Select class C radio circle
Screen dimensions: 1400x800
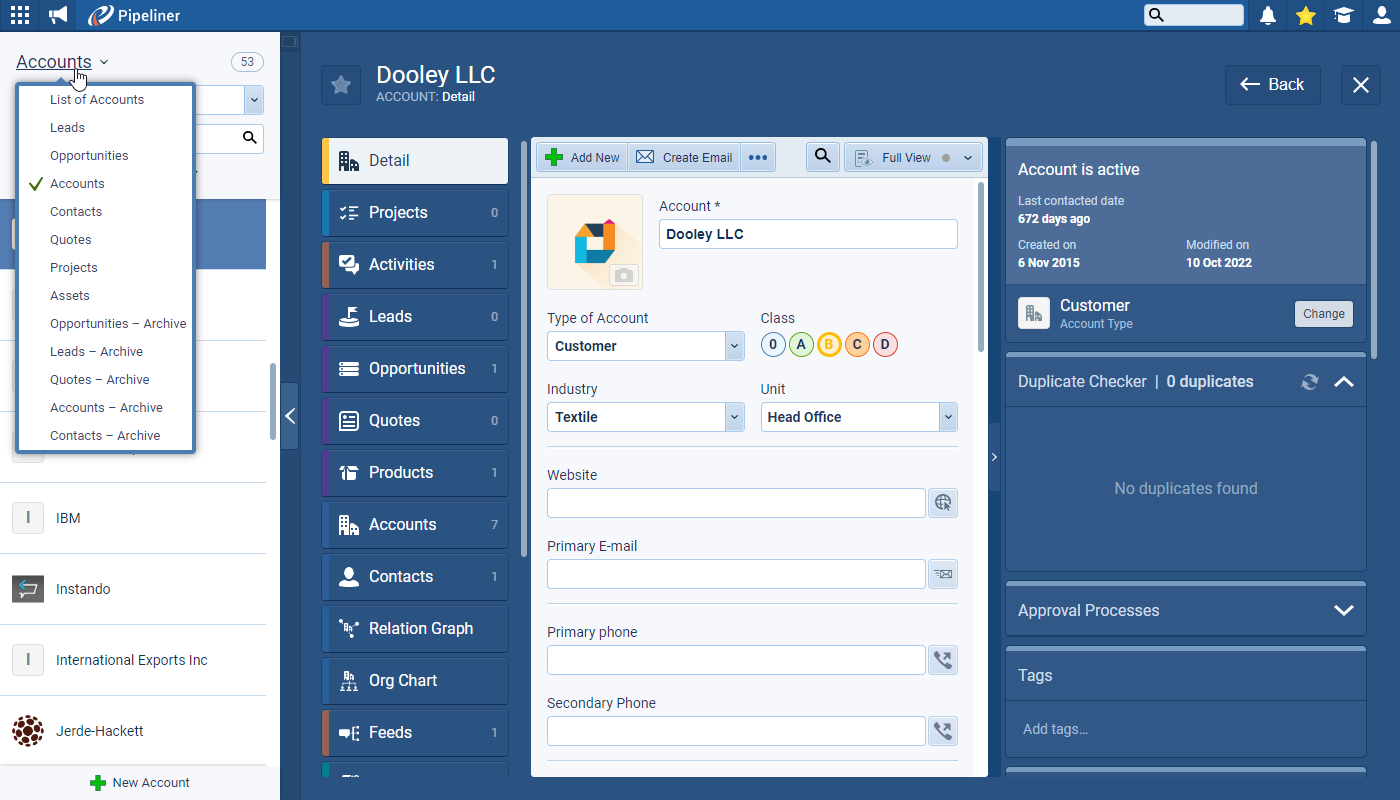857,345
